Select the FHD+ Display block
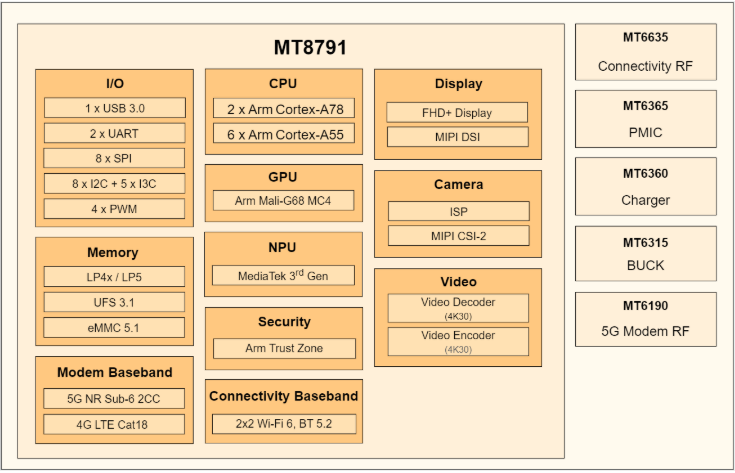Image resolution: width=735 pixels, height=473 pixels. click(458, 112)
